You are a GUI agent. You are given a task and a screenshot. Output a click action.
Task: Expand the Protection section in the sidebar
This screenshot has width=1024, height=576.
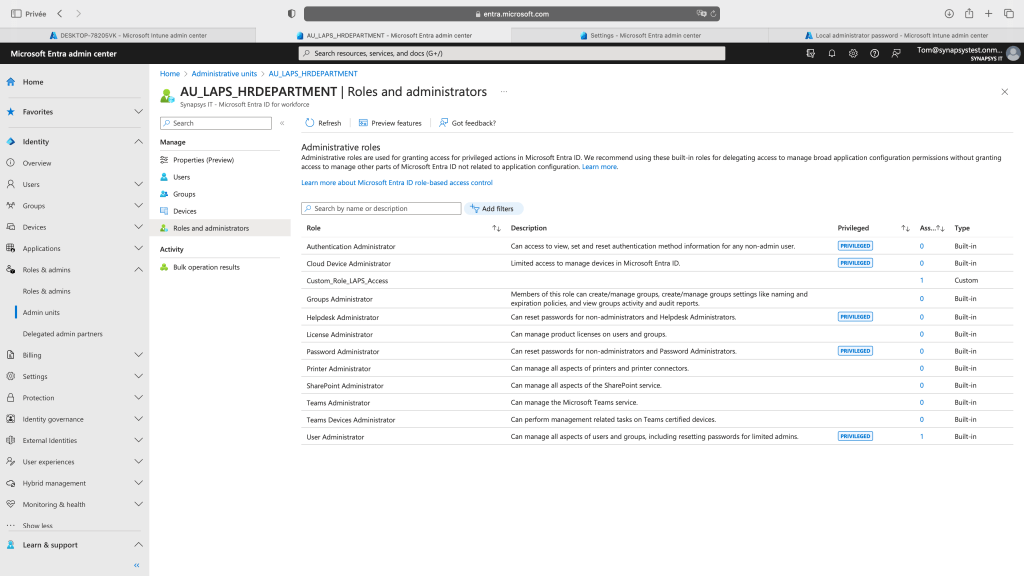(x=138, y=398)
